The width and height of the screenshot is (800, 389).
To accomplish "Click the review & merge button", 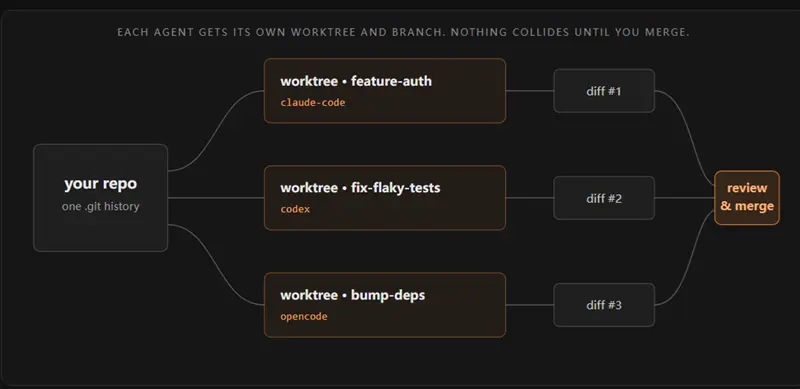I will tap(747, 198).
